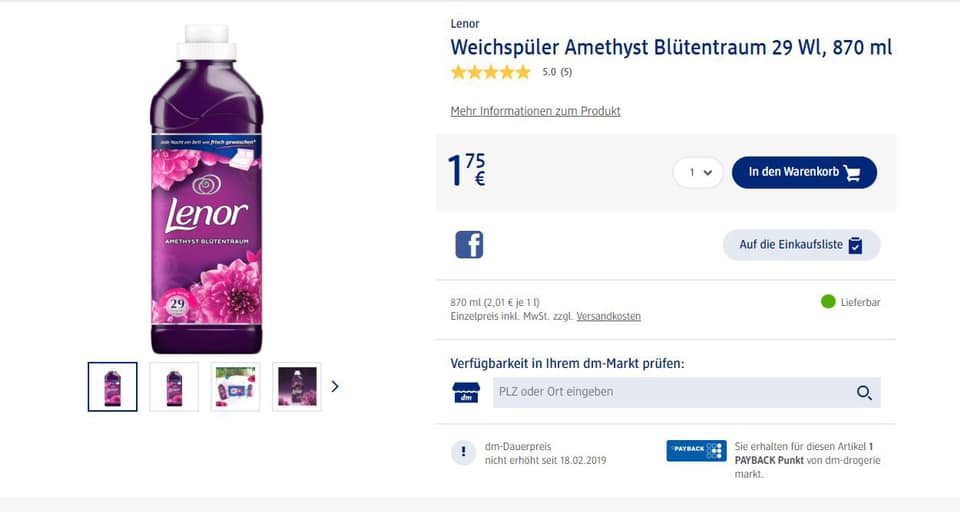The image size is (960, 512).
Task: Open Mehr Informationen zum Produkt link
Action: point(536,111)
